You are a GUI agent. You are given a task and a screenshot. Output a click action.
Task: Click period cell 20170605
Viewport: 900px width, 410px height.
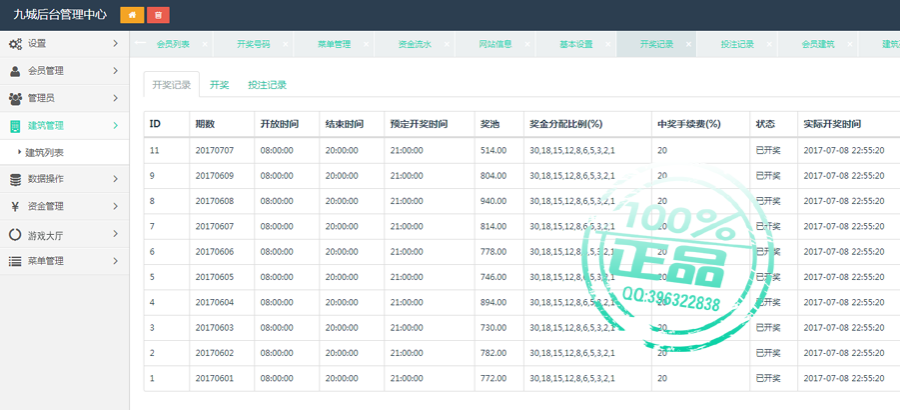[215, 277]
